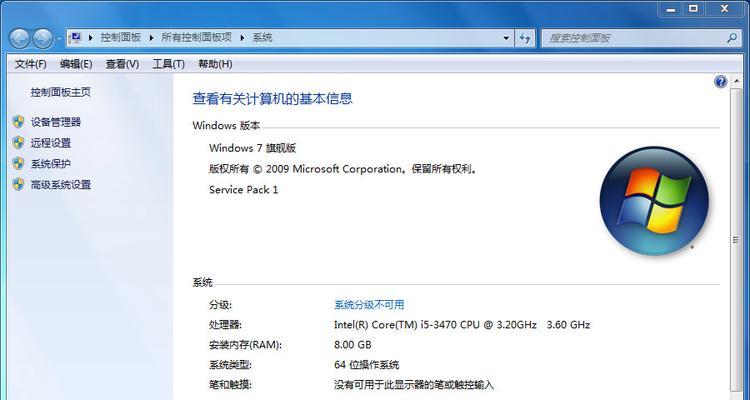
Task: Expand arrow before 系统 breadcrumb
Action: point(242,37)
